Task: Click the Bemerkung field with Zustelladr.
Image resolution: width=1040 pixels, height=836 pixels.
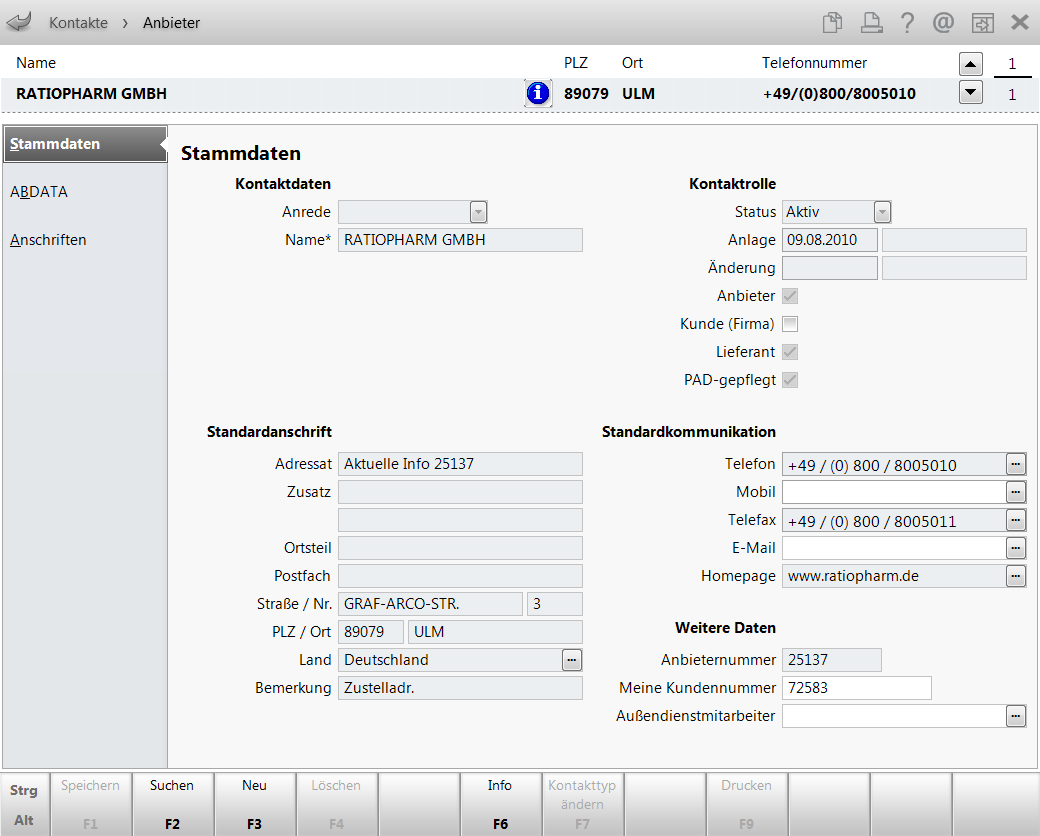Action: 460,688
